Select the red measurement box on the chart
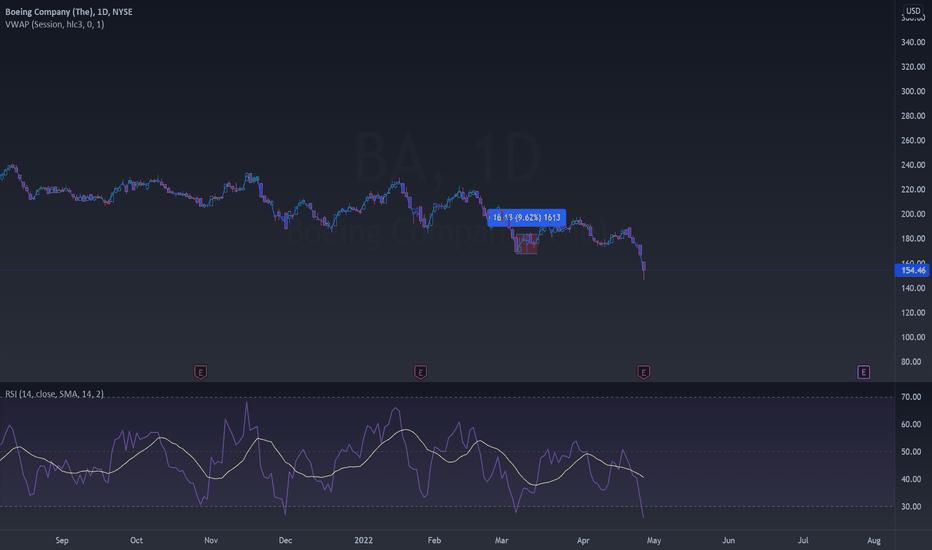Viewport: 932px width, 550px height. tap(526, 244)
